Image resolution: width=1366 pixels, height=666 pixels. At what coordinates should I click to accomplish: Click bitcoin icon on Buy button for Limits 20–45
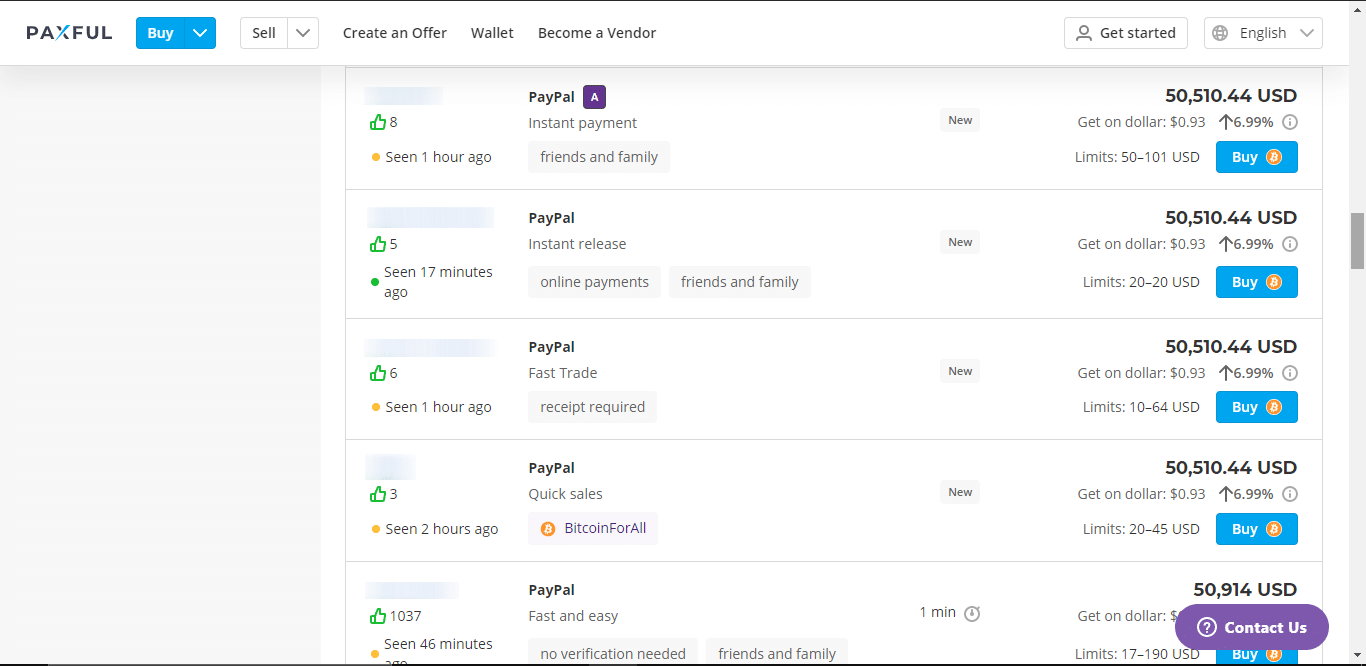[x=1274, y=529]
